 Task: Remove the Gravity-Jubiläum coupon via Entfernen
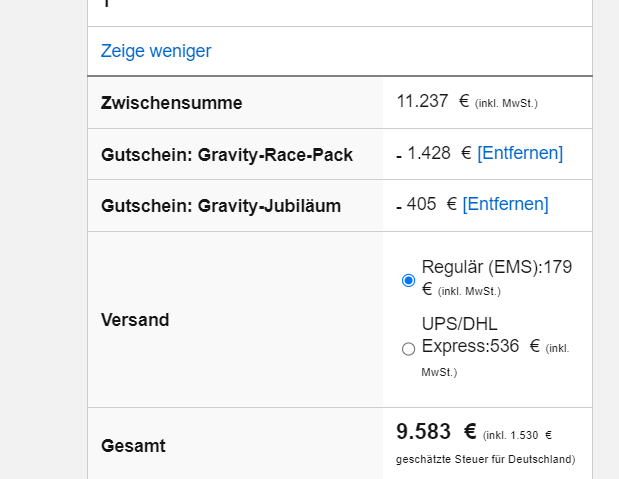click(505, 204)
